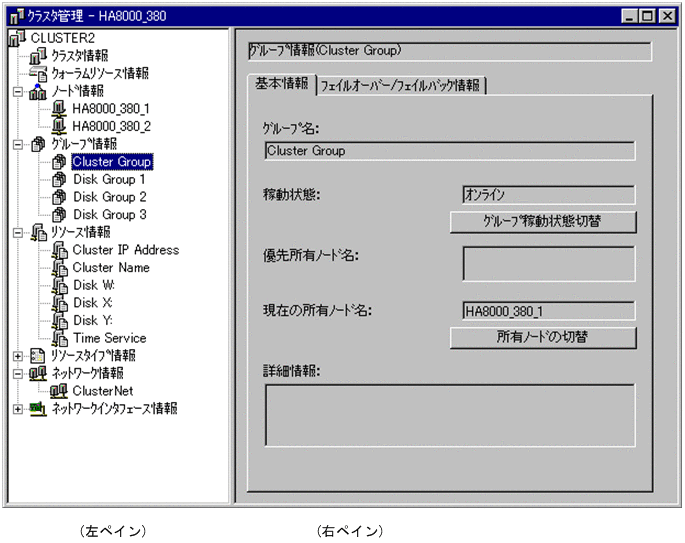Open the フェイルオーバー/フェイルバック情報 tab
Image resolution: width=685 pixels, height=543 pixels.
click(401, 85)
